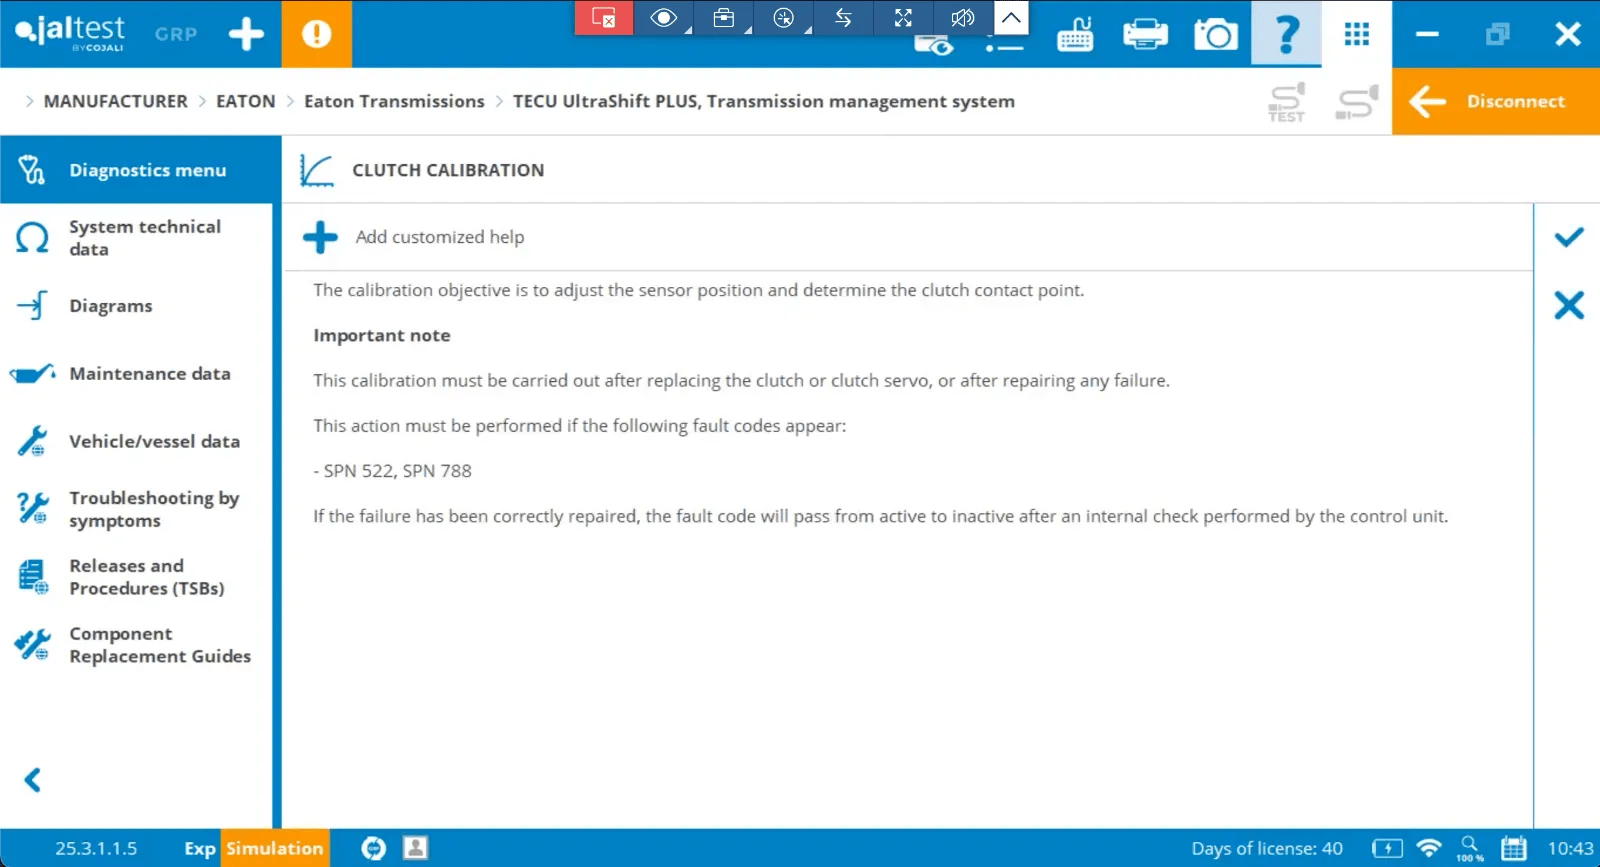The image size is (1600, 867).
Task: Minimize the Jaltest window
Action: pyautogui.click(x=1427, y=34)
